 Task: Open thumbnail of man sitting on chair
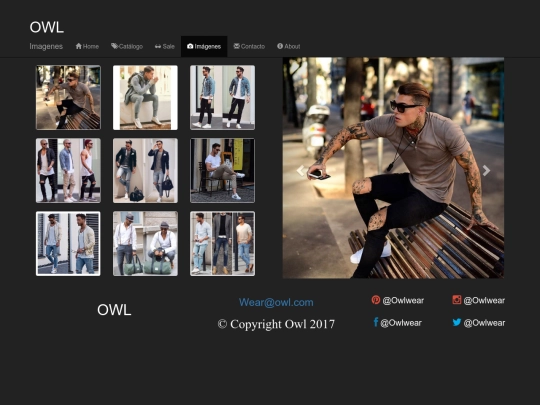222,170
